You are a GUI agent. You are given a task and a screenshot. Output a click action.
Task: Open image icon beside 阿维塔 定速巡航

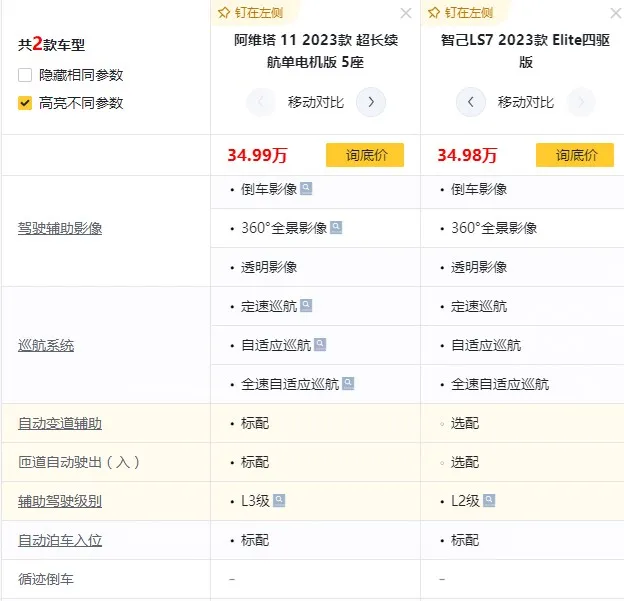(306, 305)
